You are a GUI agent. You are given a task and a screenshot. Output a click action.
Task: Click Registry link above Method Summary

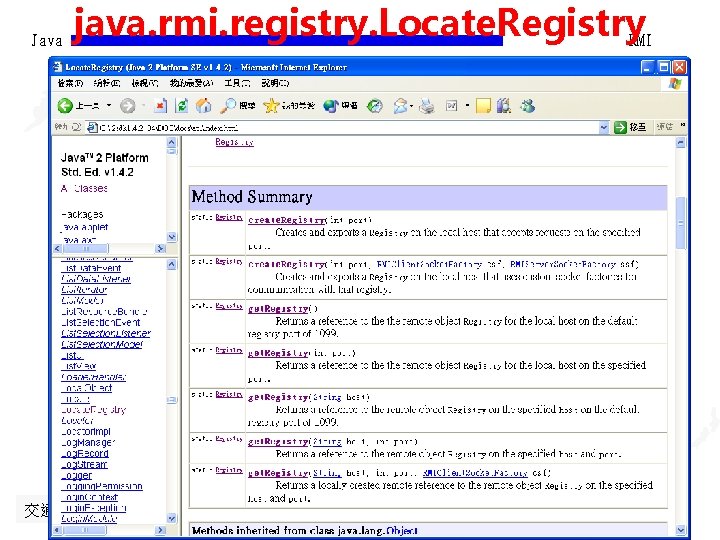pyautogui.click(x=234, y=142)
